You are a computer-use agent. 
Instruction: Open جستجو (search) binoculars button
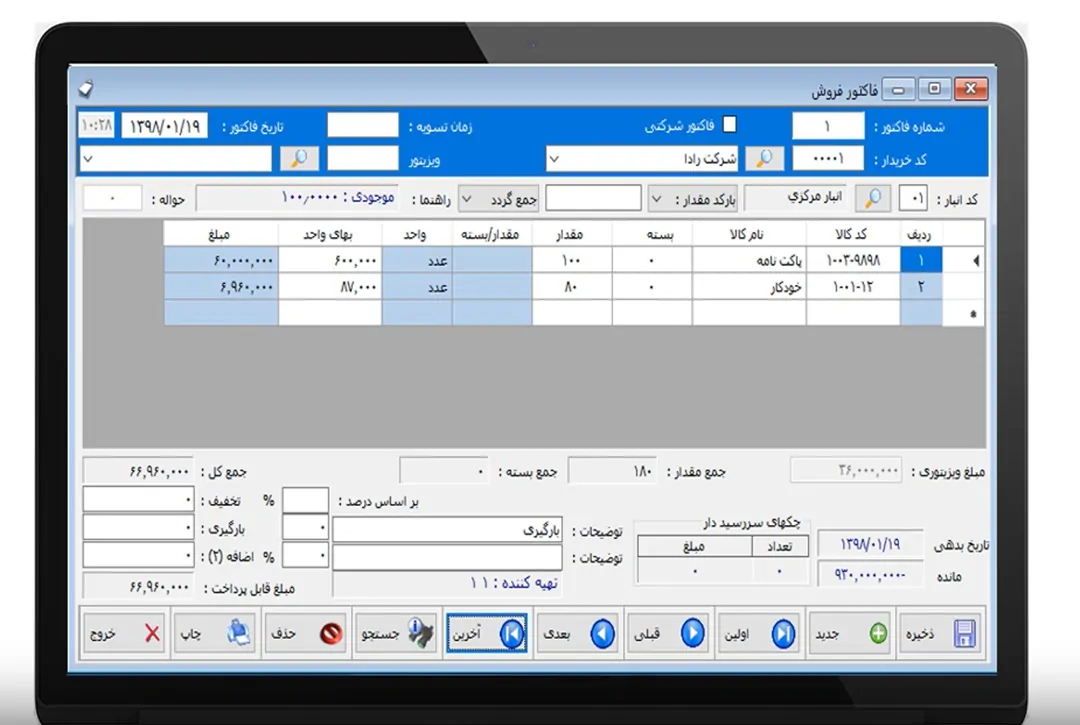pyautogui.click(x=396, y=633)
